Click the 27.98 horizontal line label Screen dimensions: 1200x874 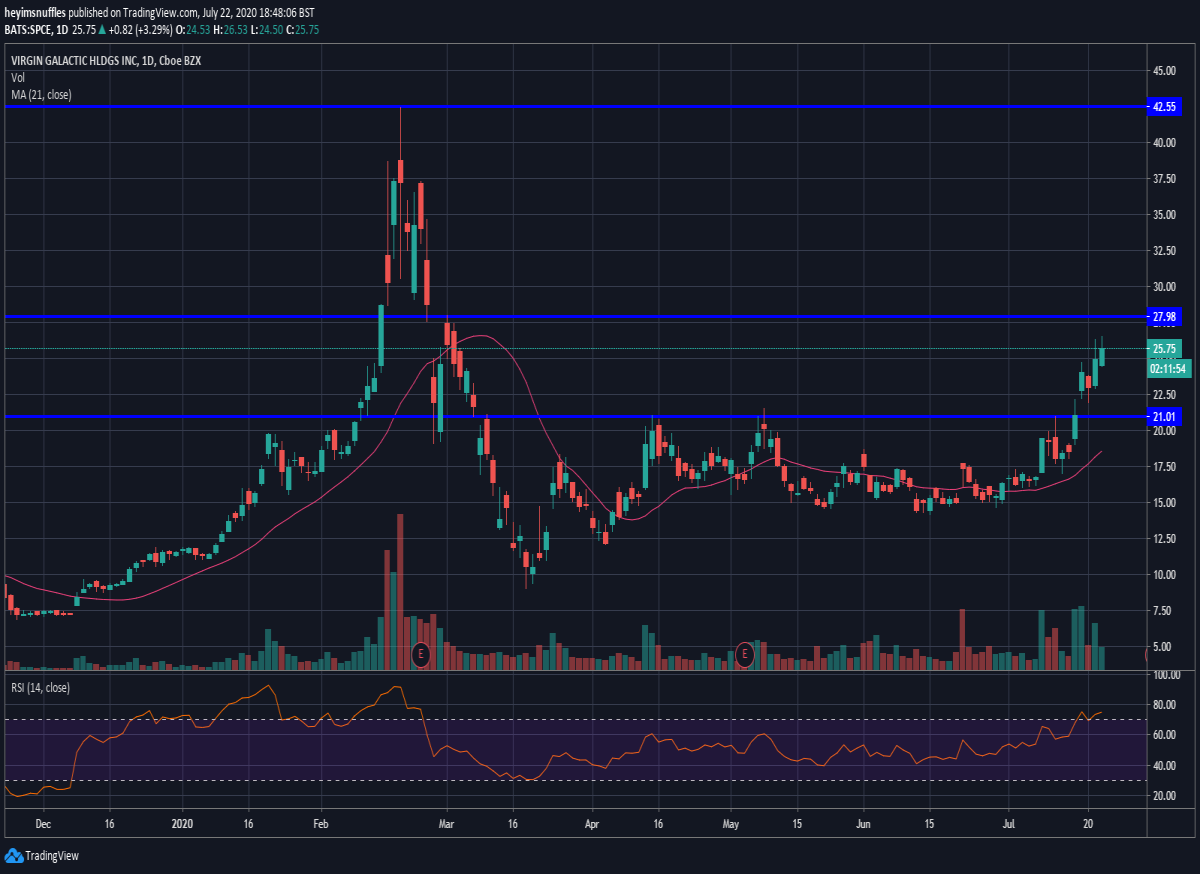pos(1164,316)
